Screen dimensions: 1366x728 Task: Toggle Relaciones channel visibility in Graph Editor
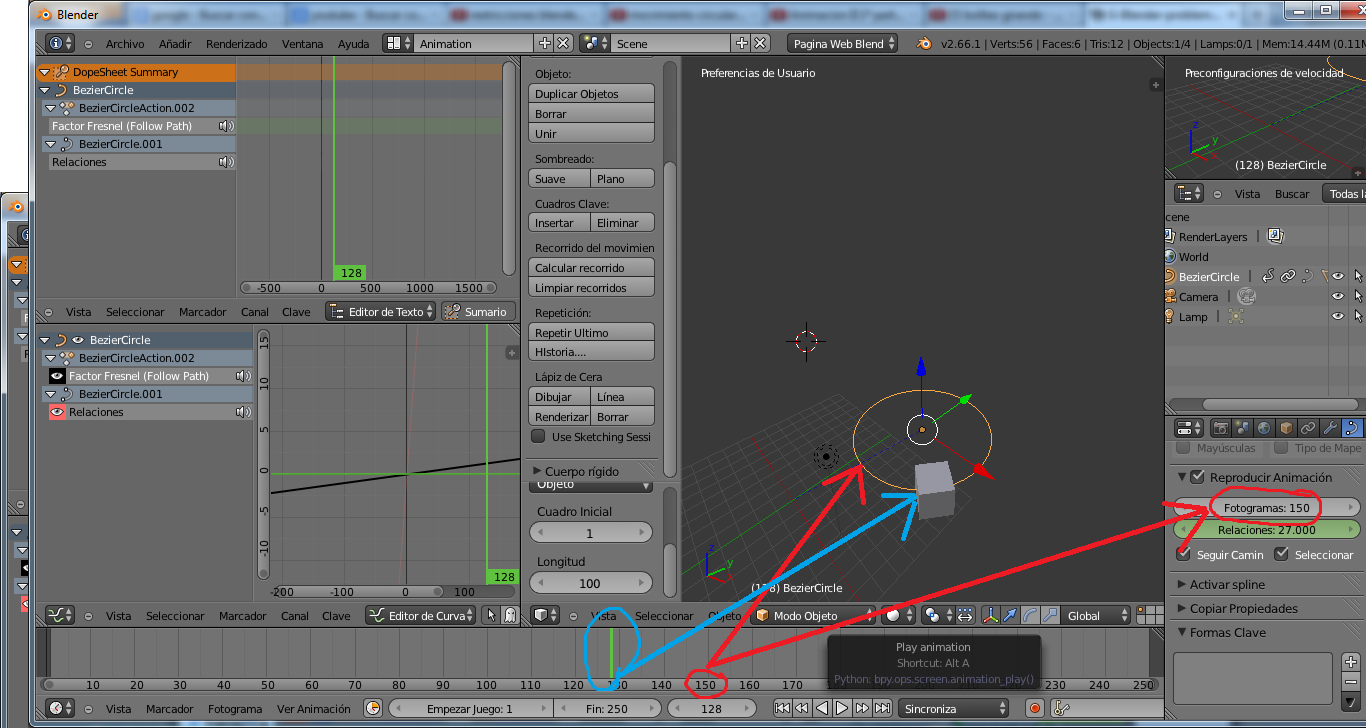[57, 412]
